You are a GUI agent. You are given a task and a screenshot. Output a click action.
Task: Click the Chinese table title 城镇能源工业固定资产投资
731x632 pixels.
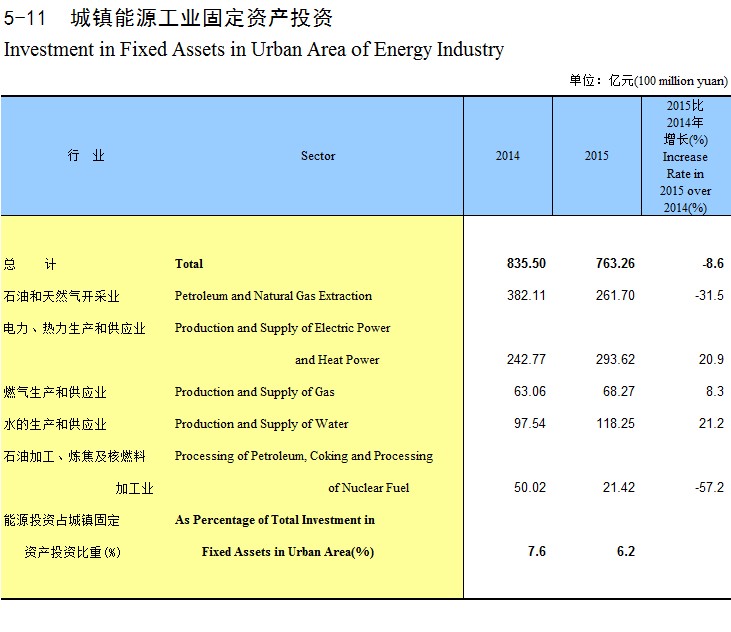[201, 18]
